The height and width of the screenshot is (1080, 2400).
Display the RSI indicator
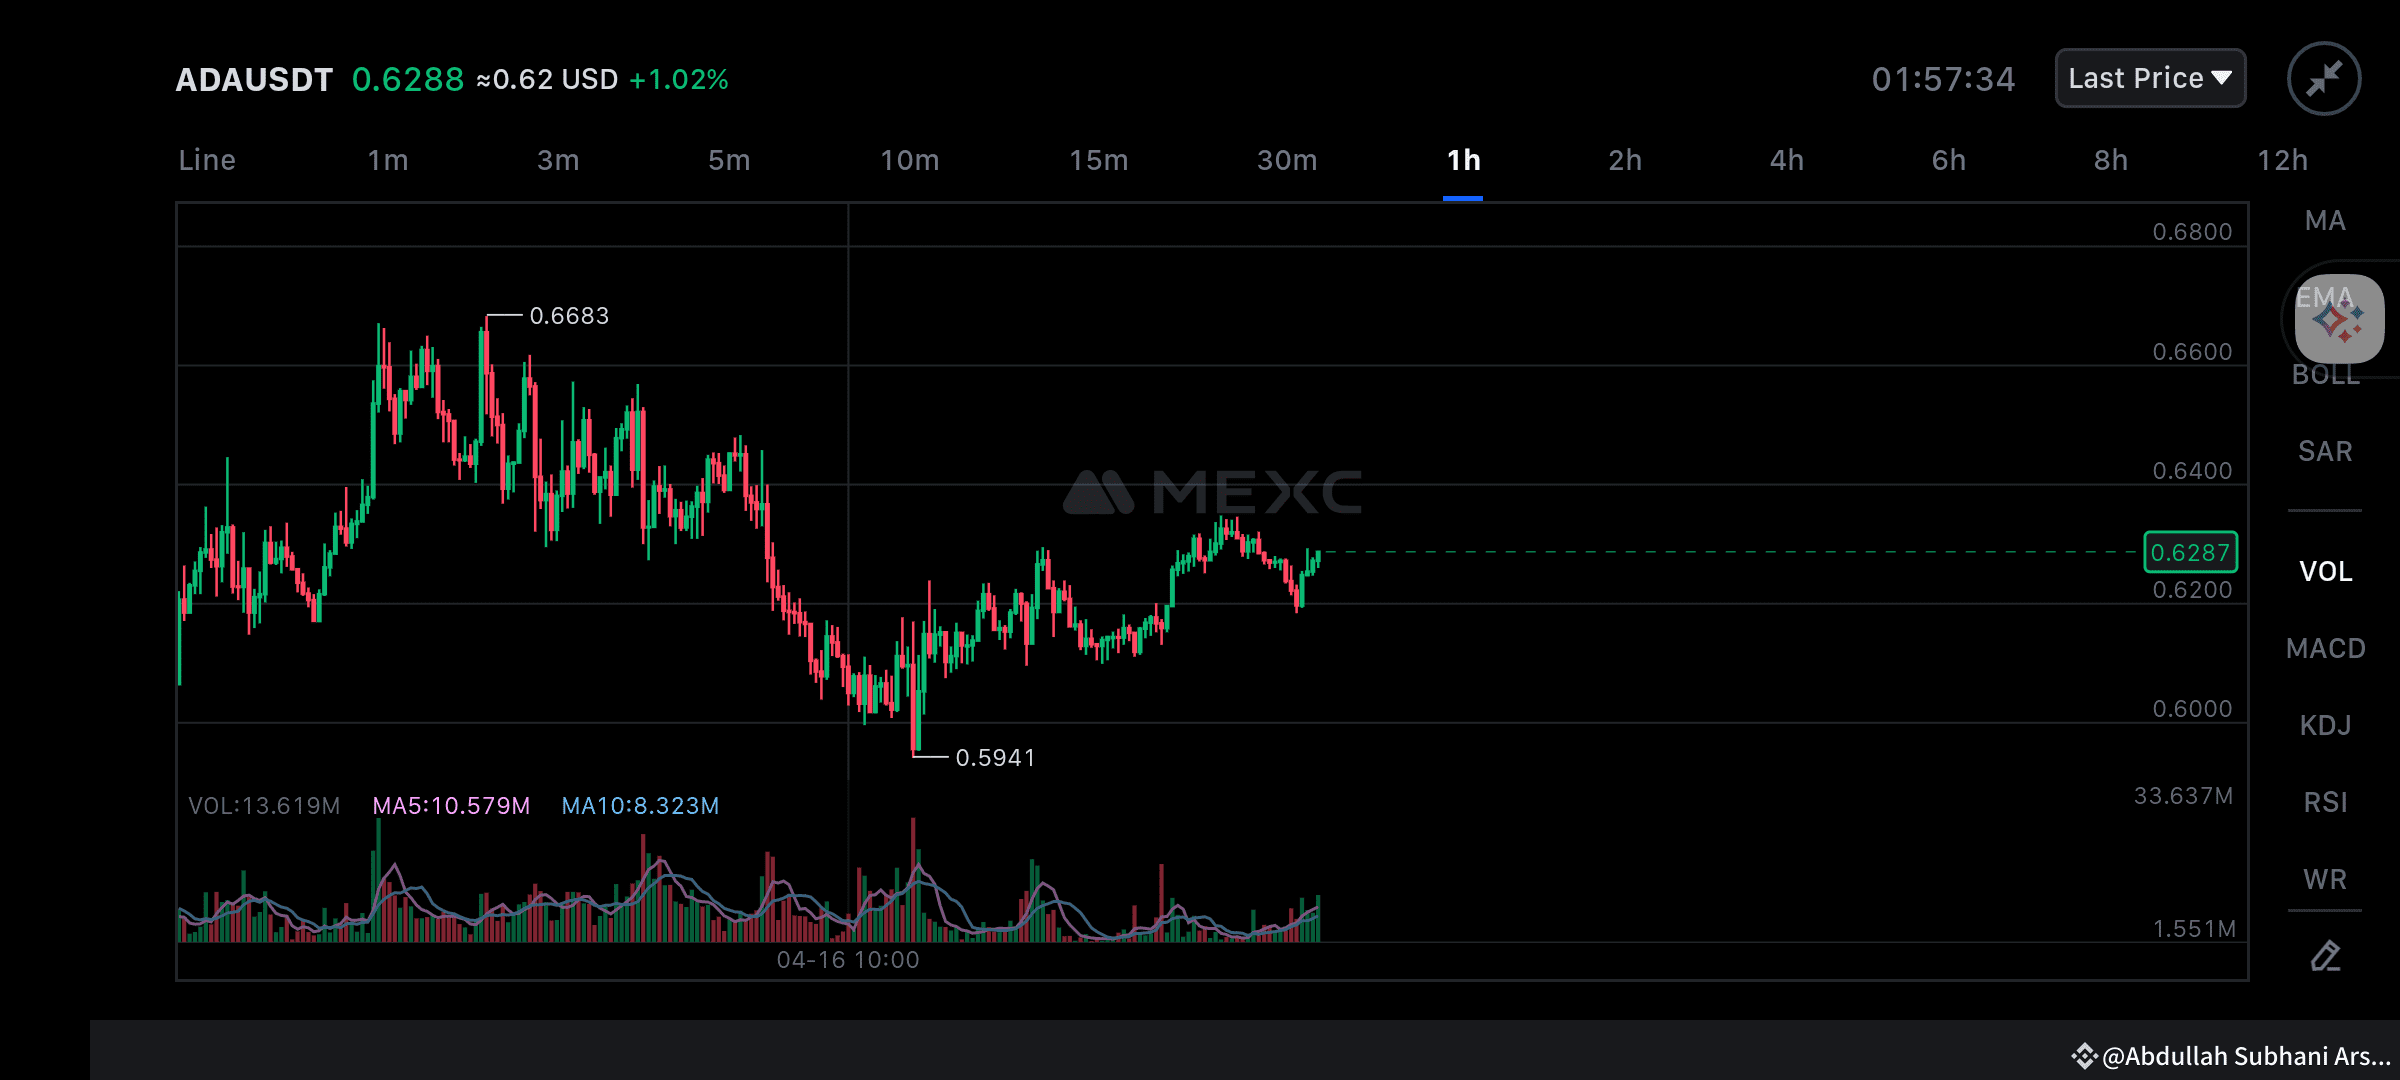(x=2325, y=801)
